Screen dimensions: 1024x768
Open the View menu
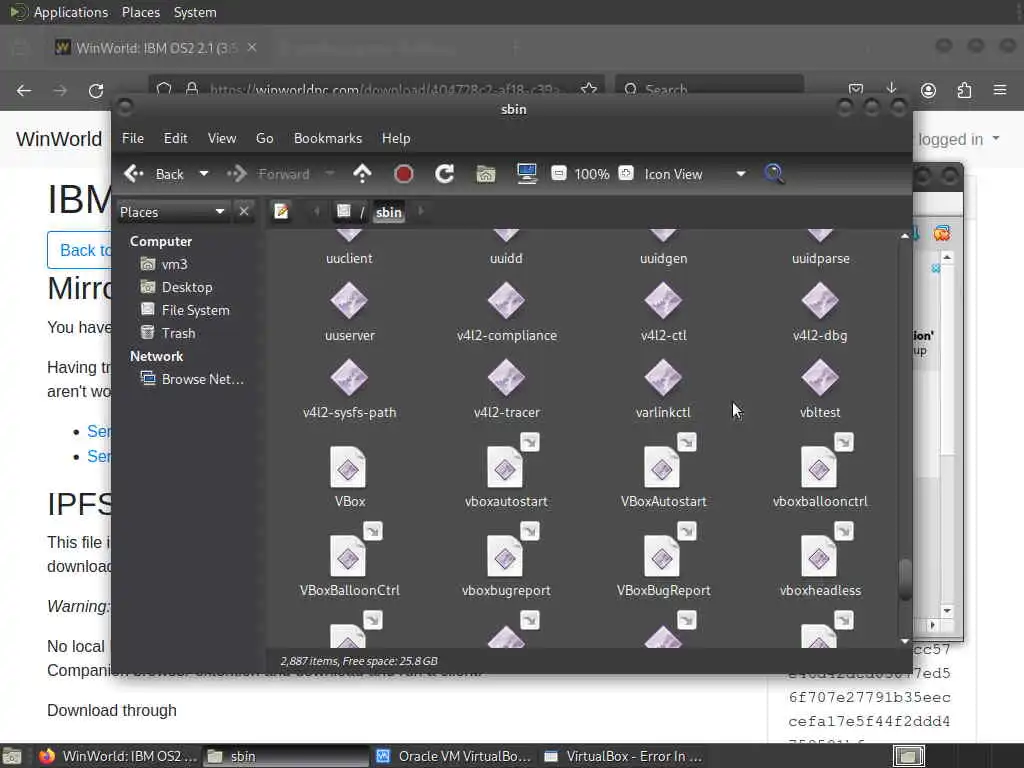coord(221,138)
